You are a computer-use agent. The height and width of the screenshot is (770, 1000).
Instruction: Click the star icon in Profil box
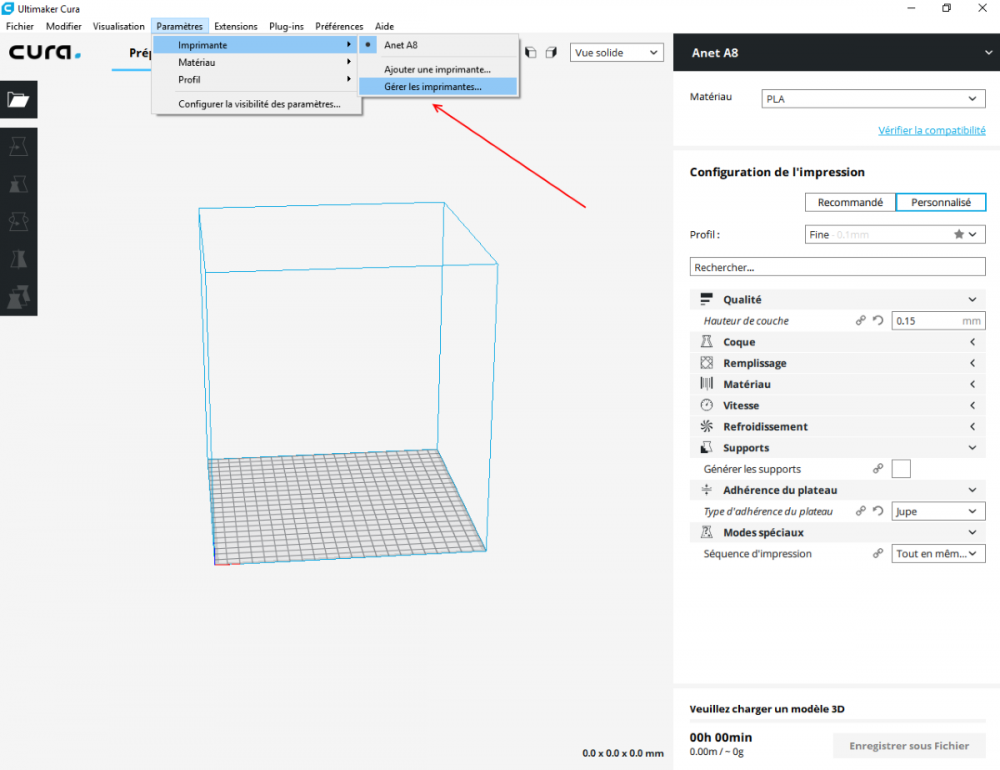pos(959,234)
